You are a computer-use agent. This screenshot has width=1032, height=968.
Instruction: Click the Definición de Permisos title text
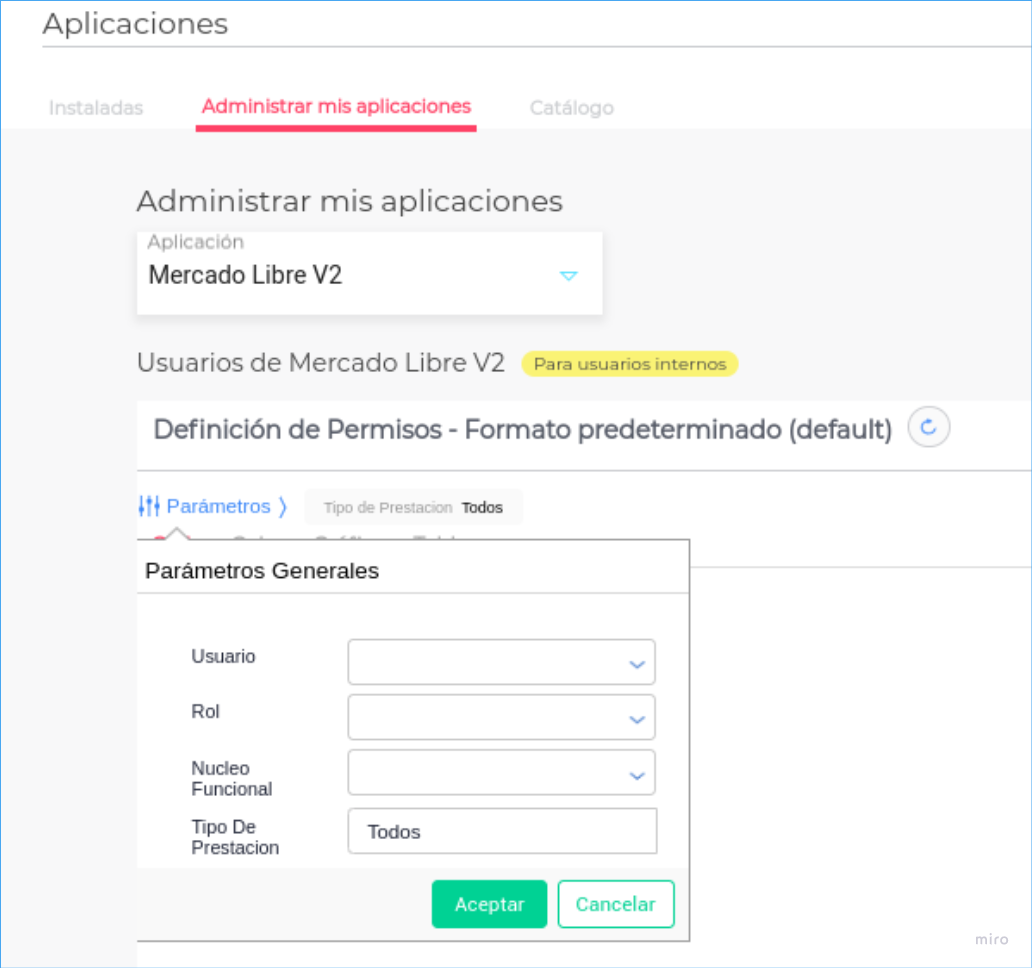522,430
